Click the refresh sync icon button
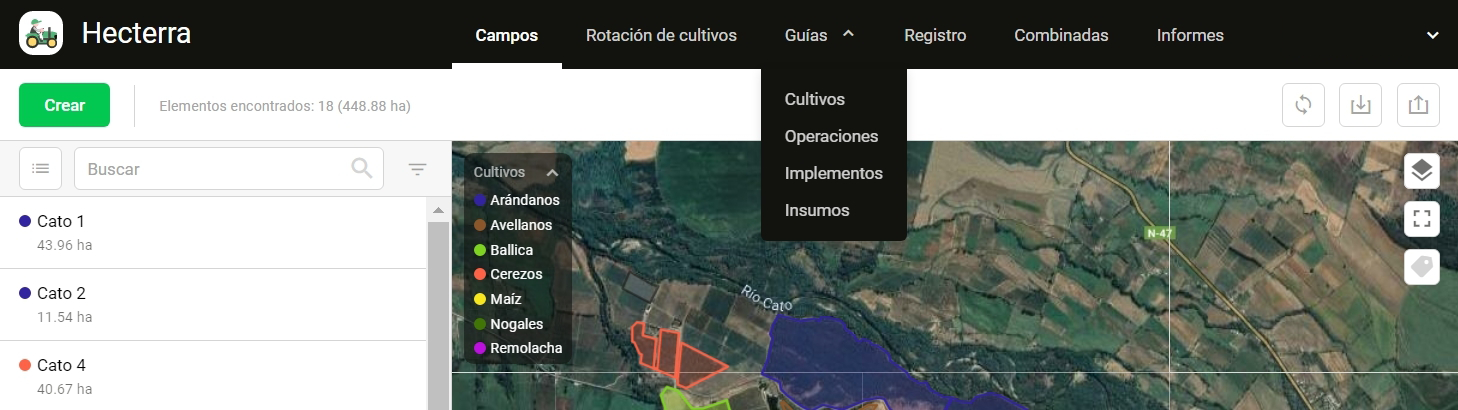This screenshot has width=1458, height=410. (x=1303, y=105)
